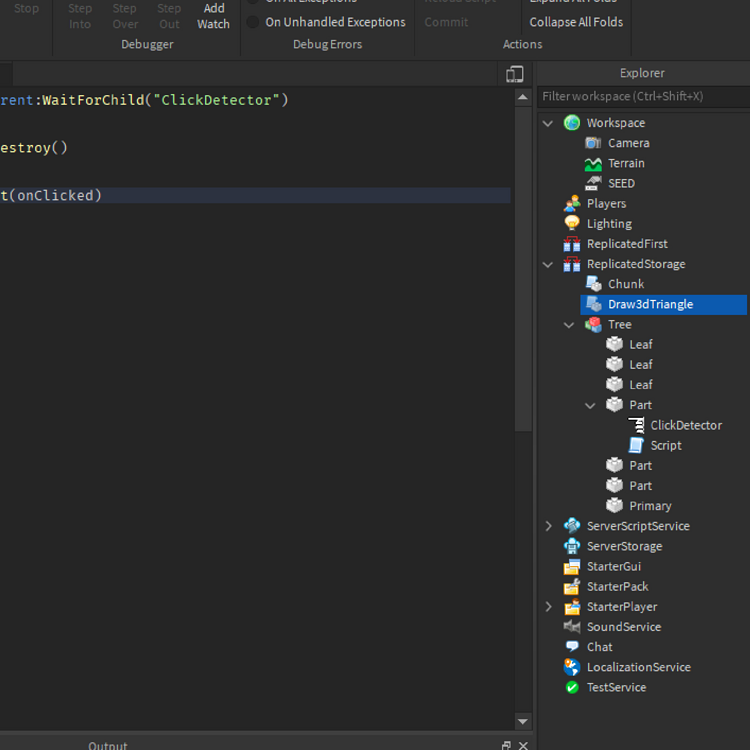Collapse the Part with ClickDetector

(590, 406)
